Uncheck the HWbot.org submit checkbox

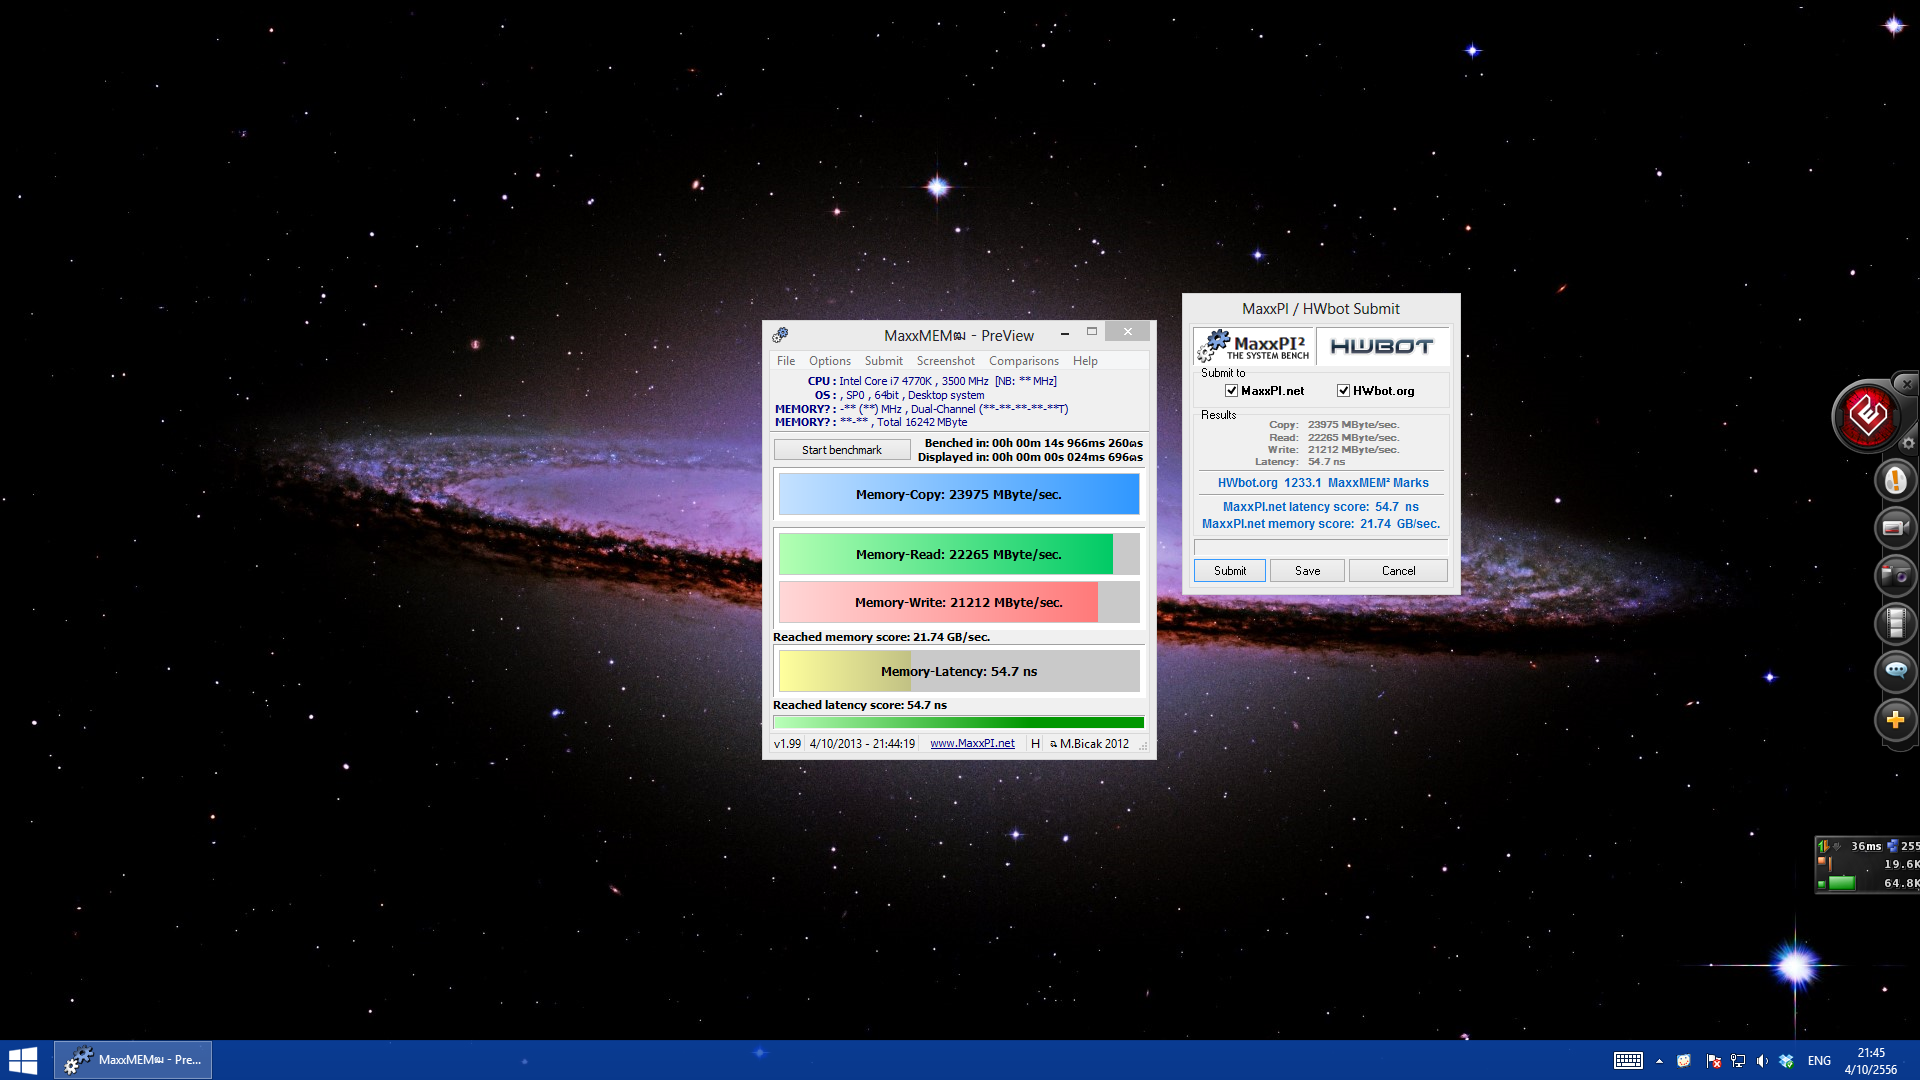[1343, 391]
